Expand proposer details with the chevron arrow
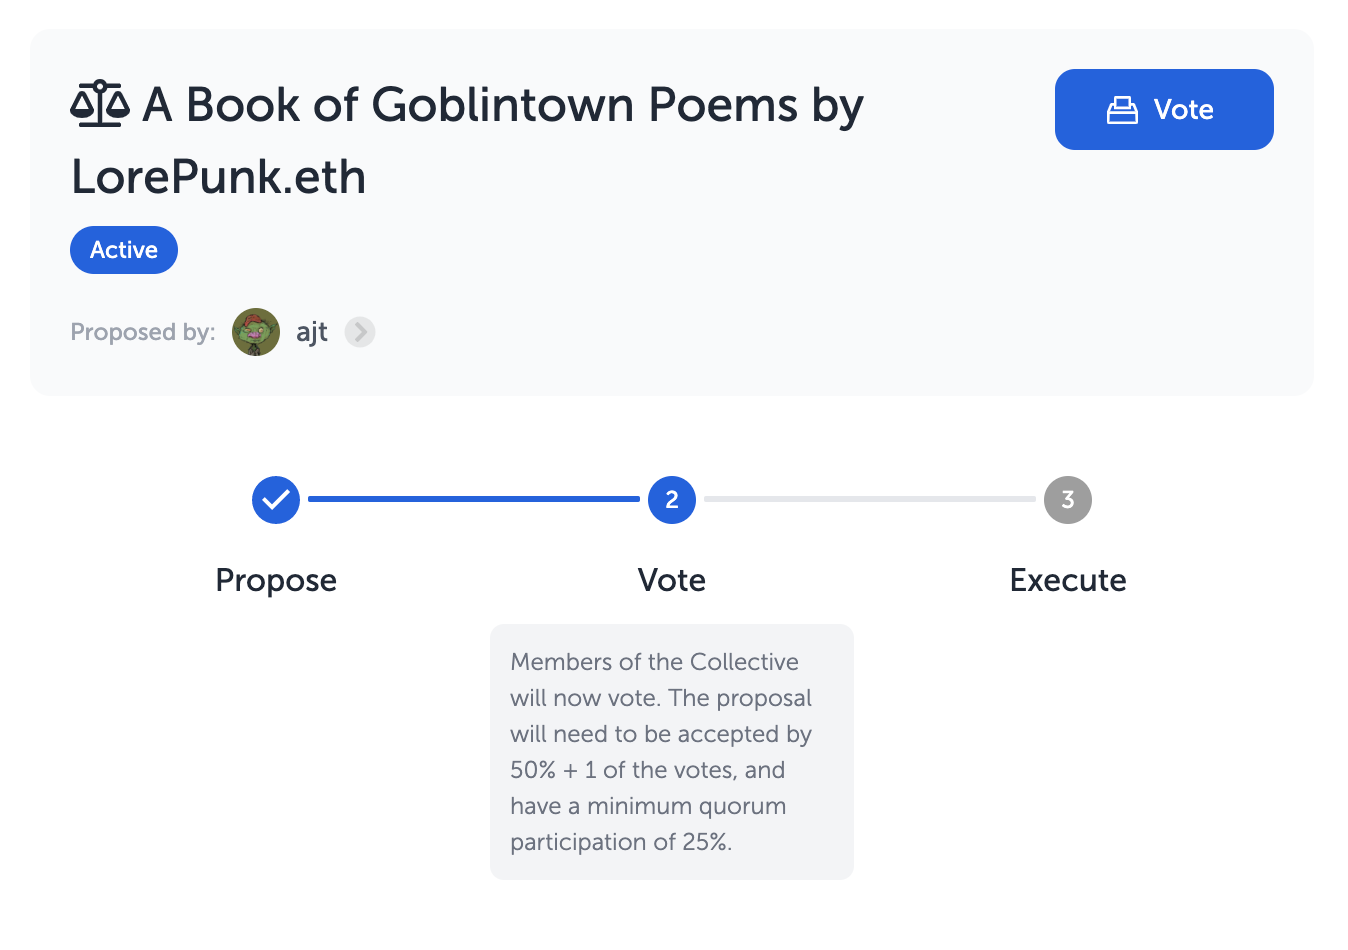This screenshot has height=950, width=1348. coord(360,332)
